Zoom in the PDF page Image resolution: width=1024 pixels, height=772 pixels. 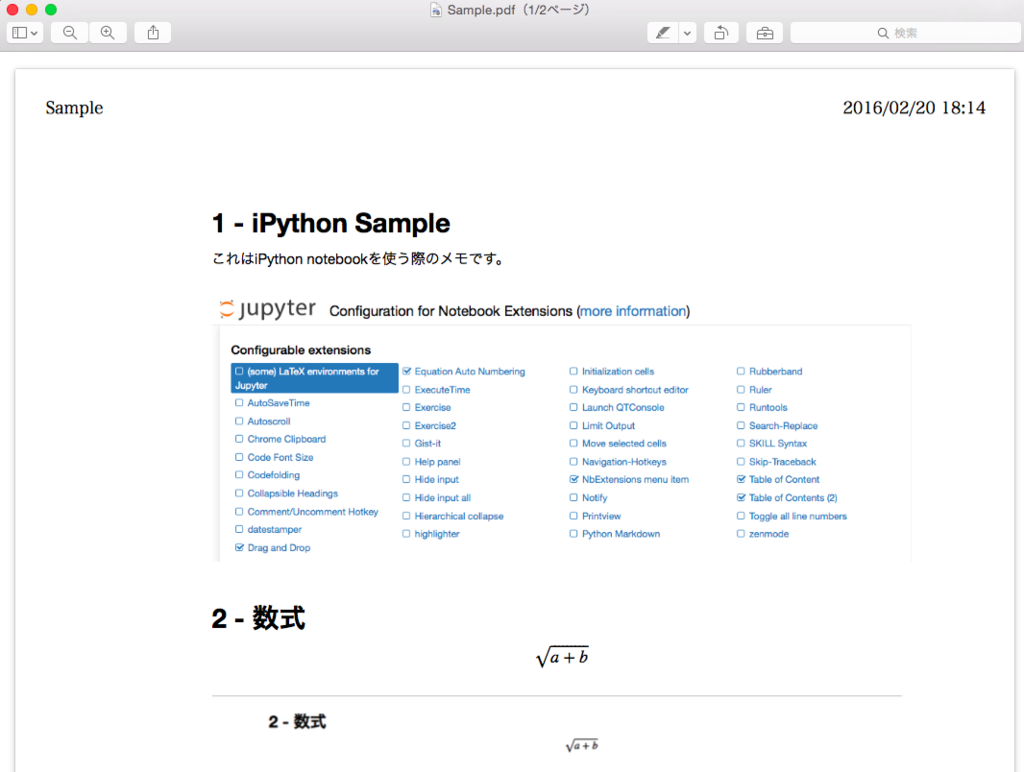click(108, 33)
